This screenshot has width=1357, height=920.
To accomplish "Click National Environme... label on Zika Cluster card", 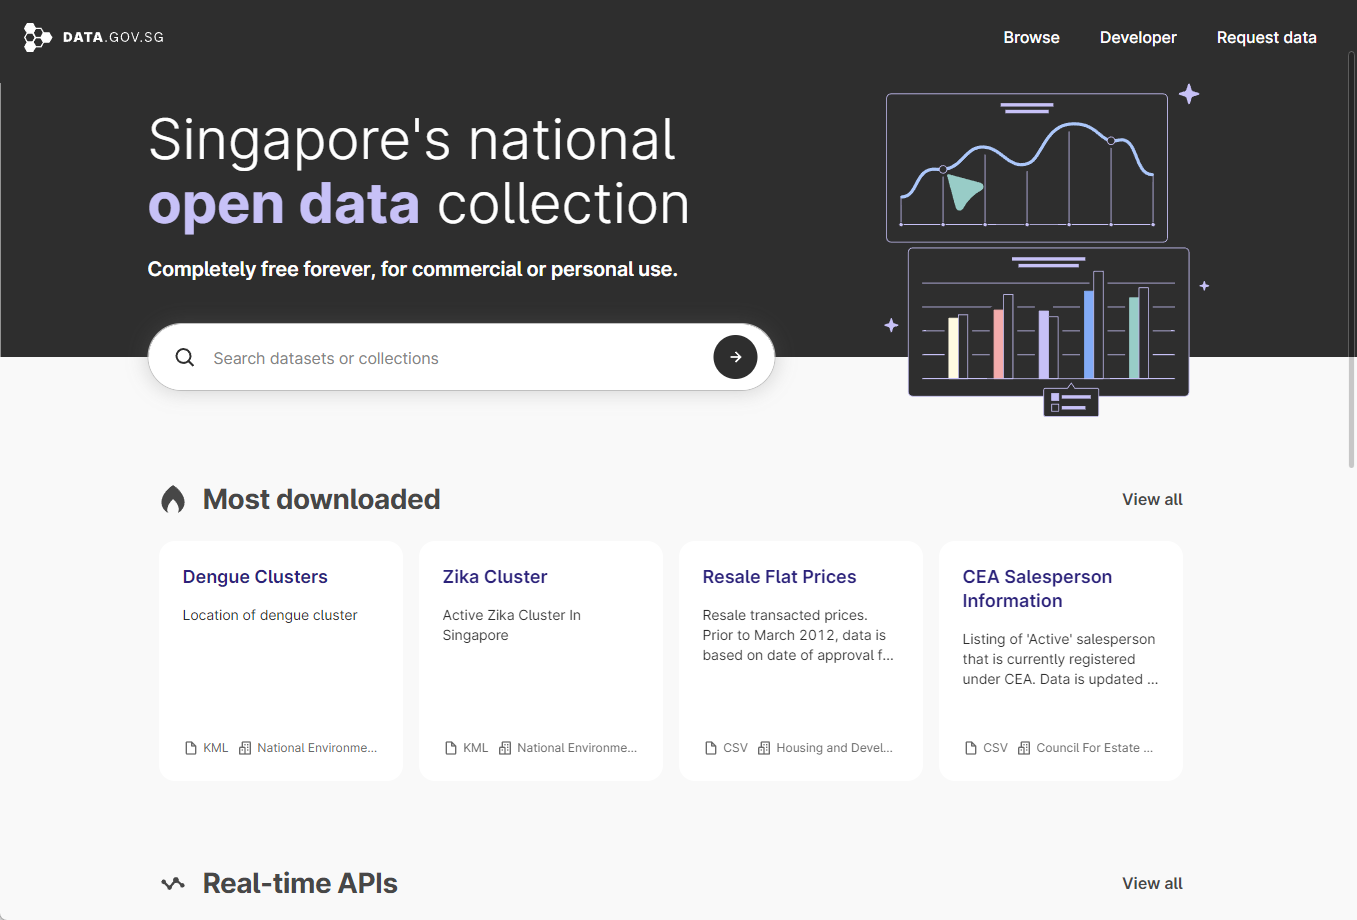I will (577, 748).
